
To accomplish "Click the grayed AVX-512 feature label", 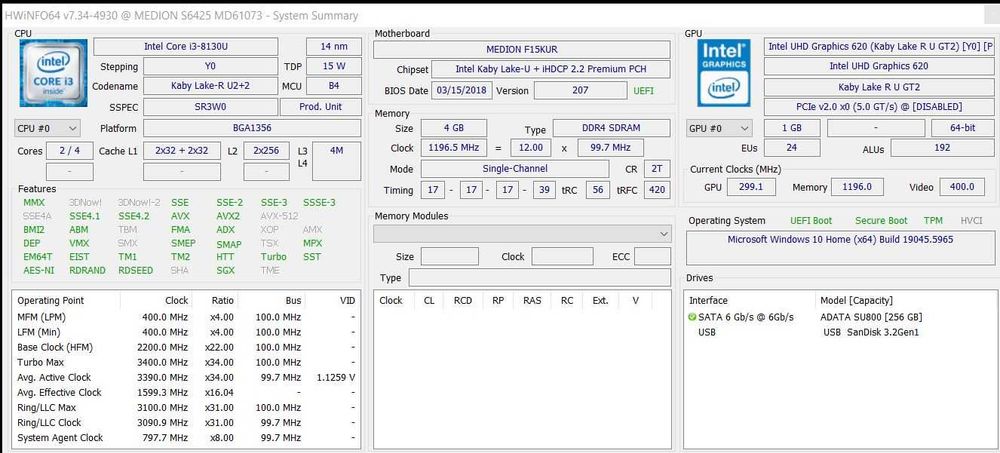I will [279, 216].
